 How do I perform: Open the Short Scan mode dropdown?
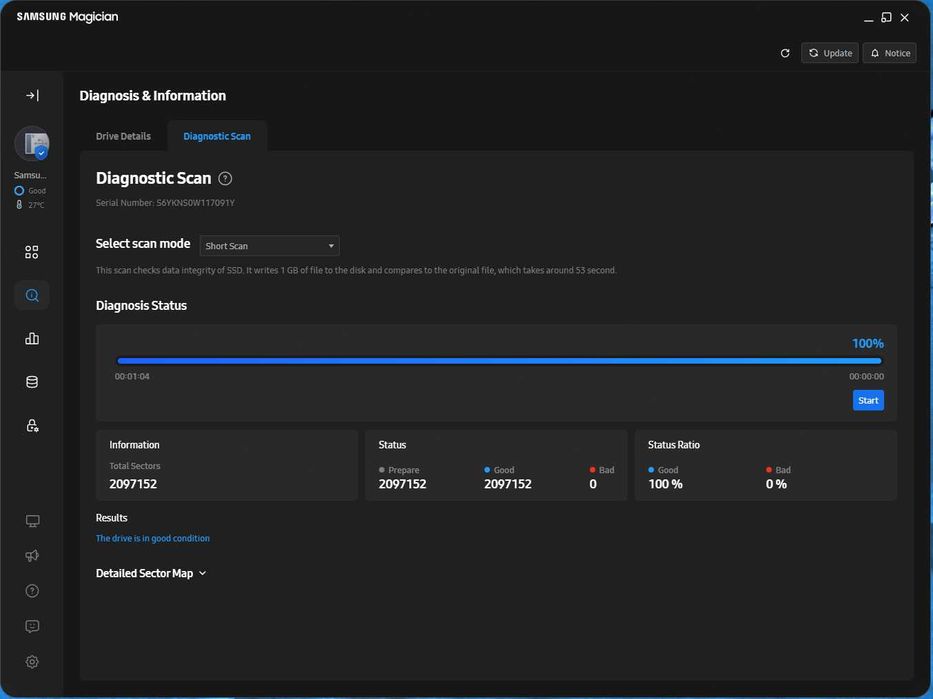[269, 246]
